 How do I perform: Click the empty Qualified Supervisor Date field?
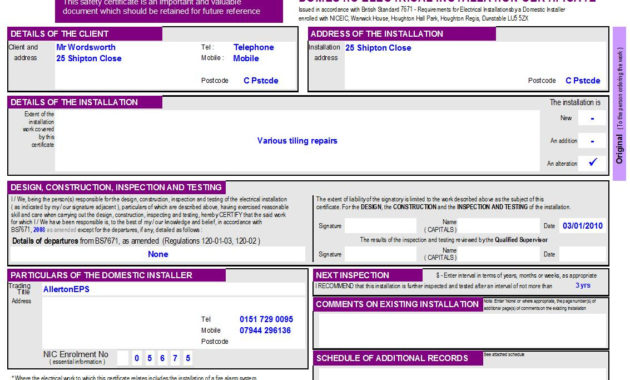click(582, 254)
